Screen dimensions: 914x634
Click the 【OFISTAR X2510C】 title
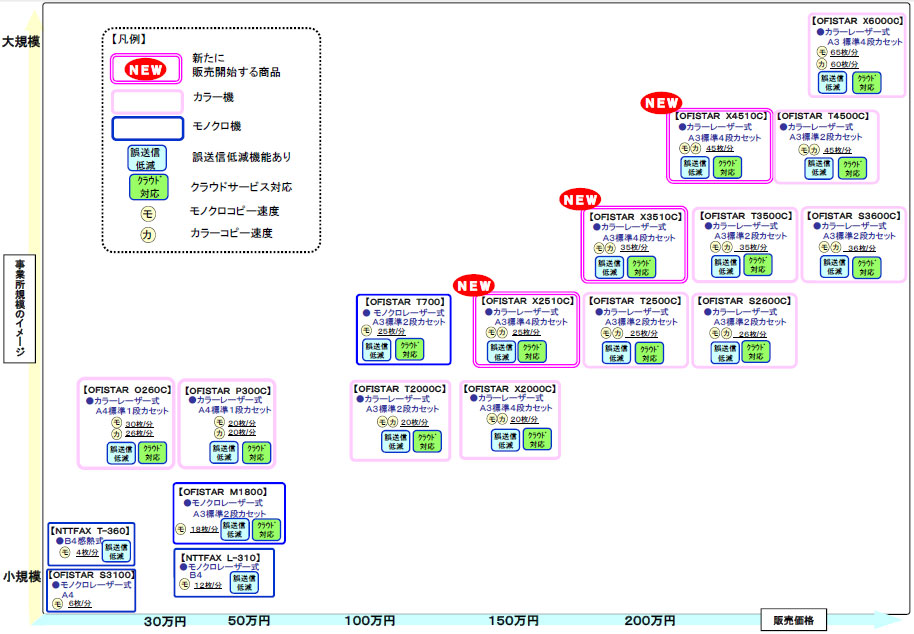(528, 301)
